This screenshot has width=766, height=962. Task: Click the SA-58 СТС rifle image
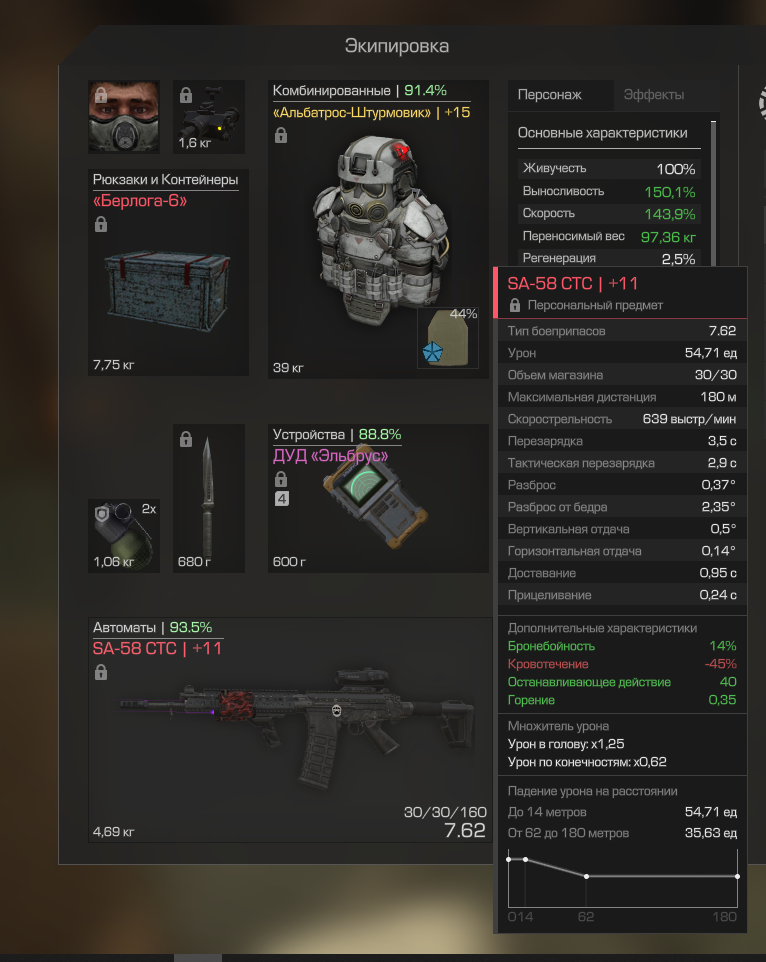297,726
